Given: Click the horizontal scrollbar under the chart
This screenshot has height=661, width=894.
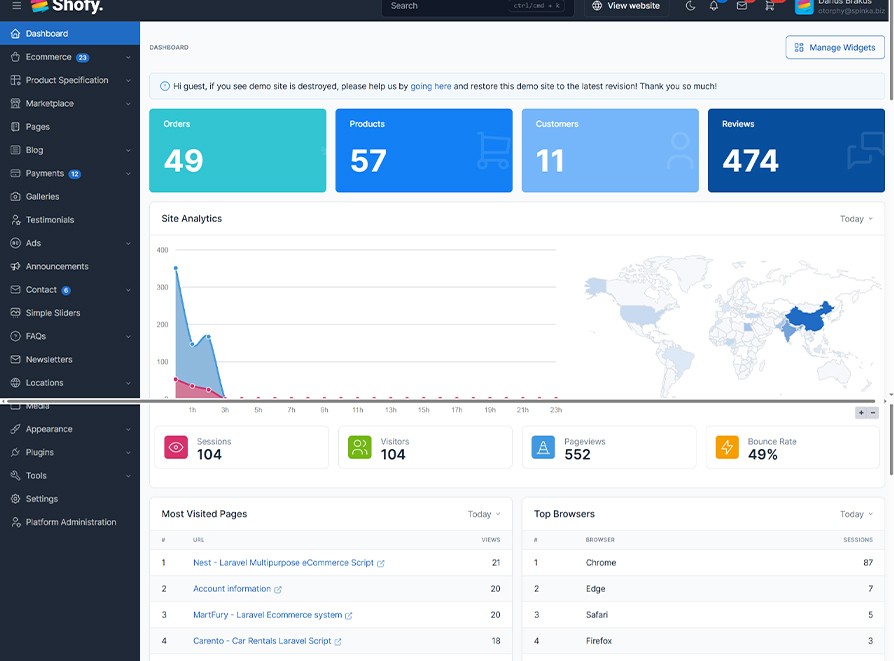Looking at the screenshot, I should [x=440, y=401].
